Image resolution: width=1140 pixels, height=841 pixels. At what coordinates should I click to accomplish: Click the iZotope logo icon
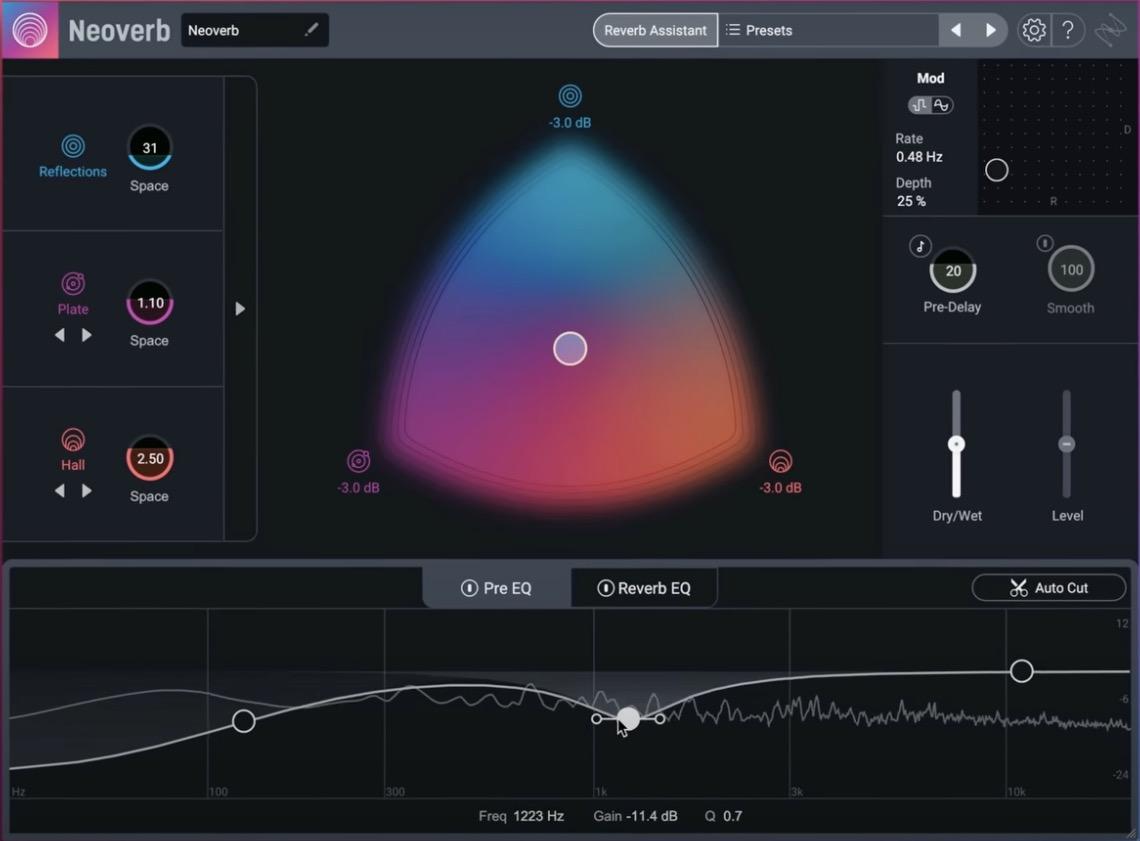click(x=1110, y=31)
